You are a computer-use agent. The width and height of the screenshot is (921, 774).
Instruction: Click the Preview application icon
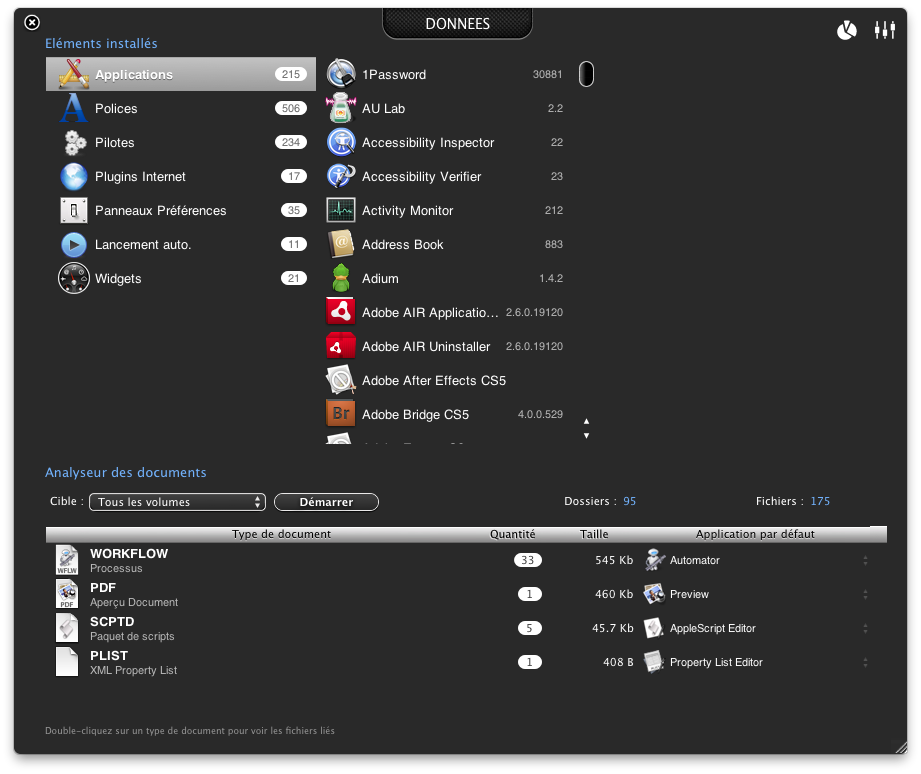point(654,594)
